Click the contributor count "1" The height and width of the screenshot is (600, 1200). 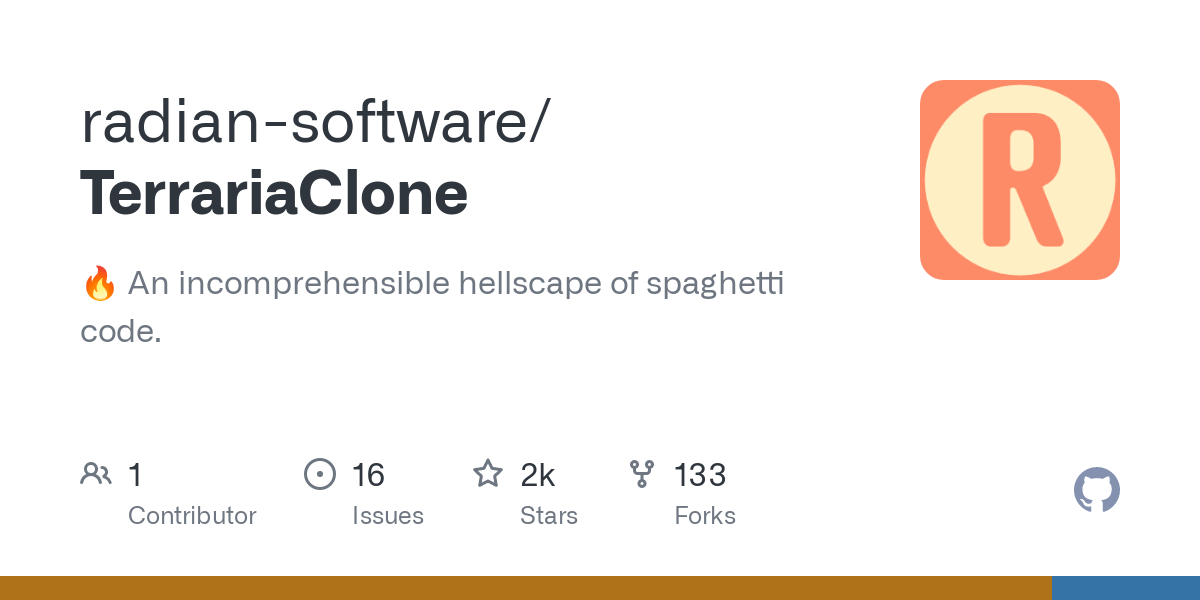click(135, 474)
